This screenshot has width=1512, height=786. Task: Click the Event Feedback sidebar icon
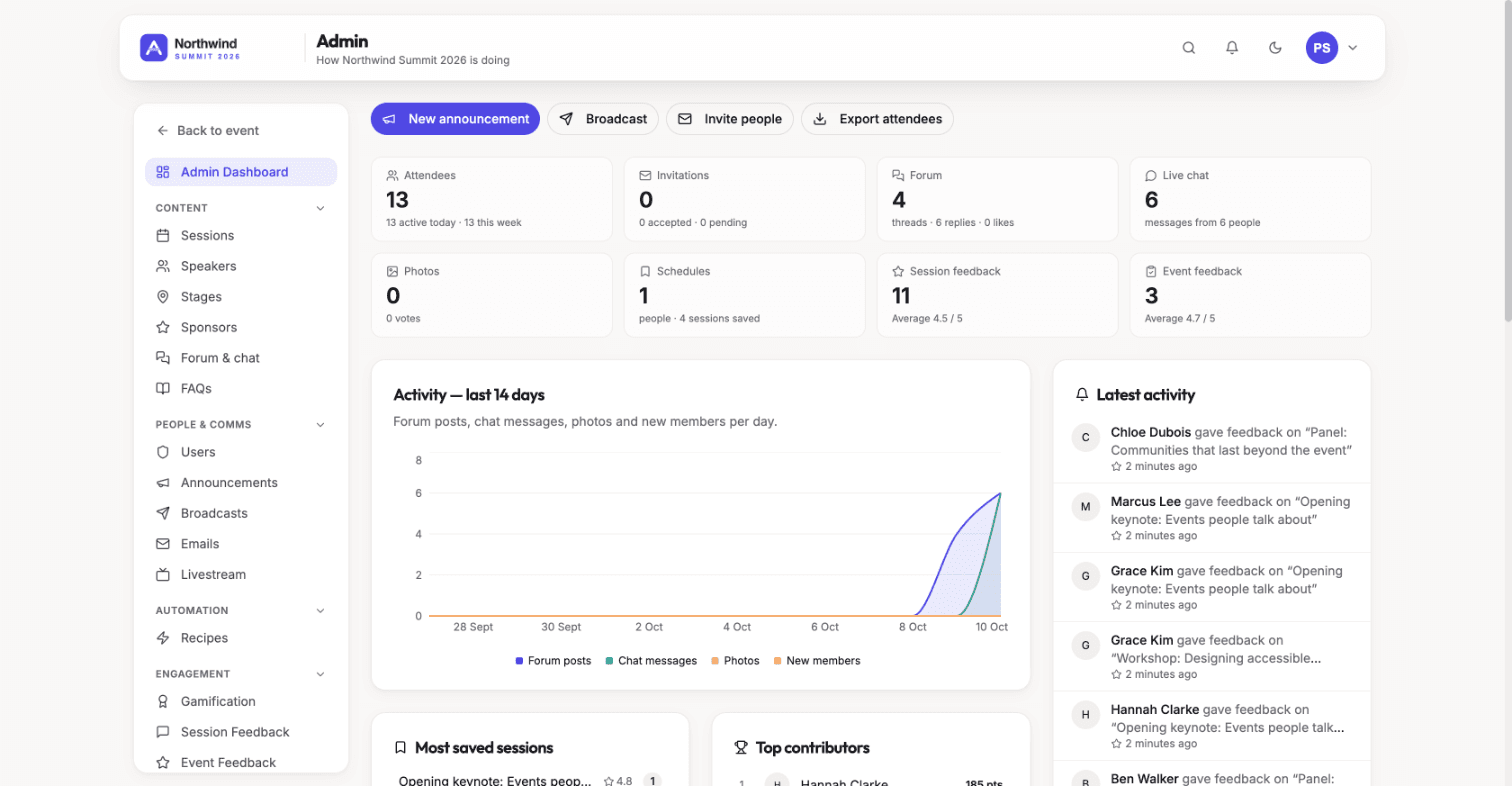tap(163, 763)
